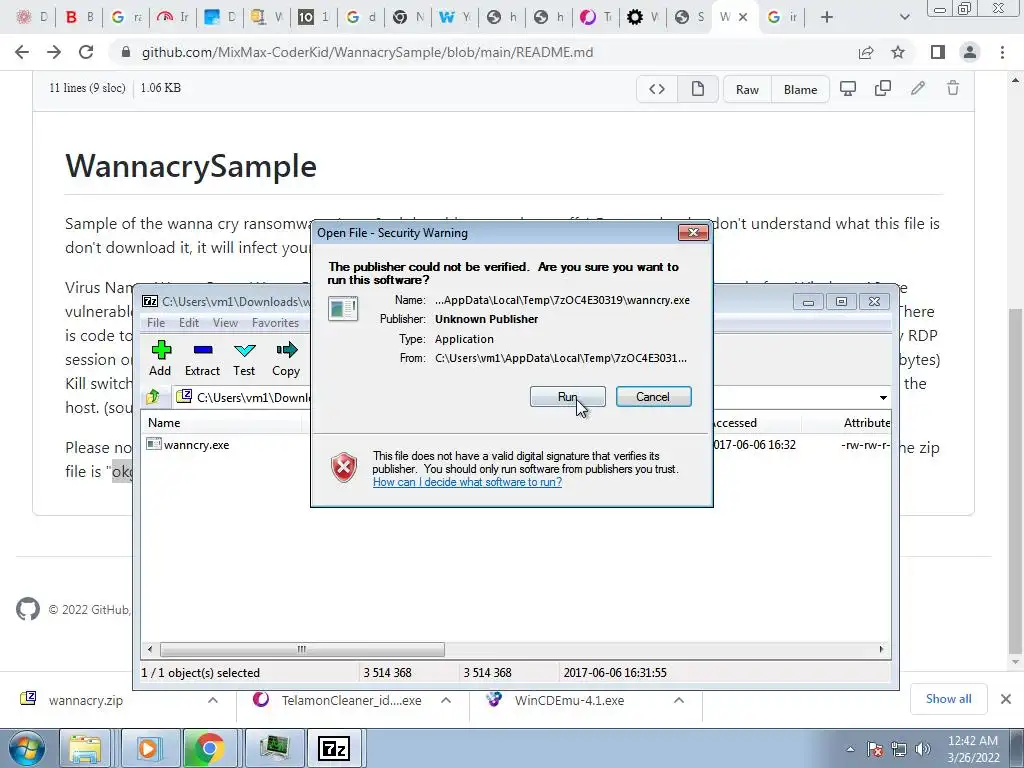Open README with GitHub Desktop icon
Viewport: 1024px width, 768px height.
pyautogui.click(x=848, y=88)
